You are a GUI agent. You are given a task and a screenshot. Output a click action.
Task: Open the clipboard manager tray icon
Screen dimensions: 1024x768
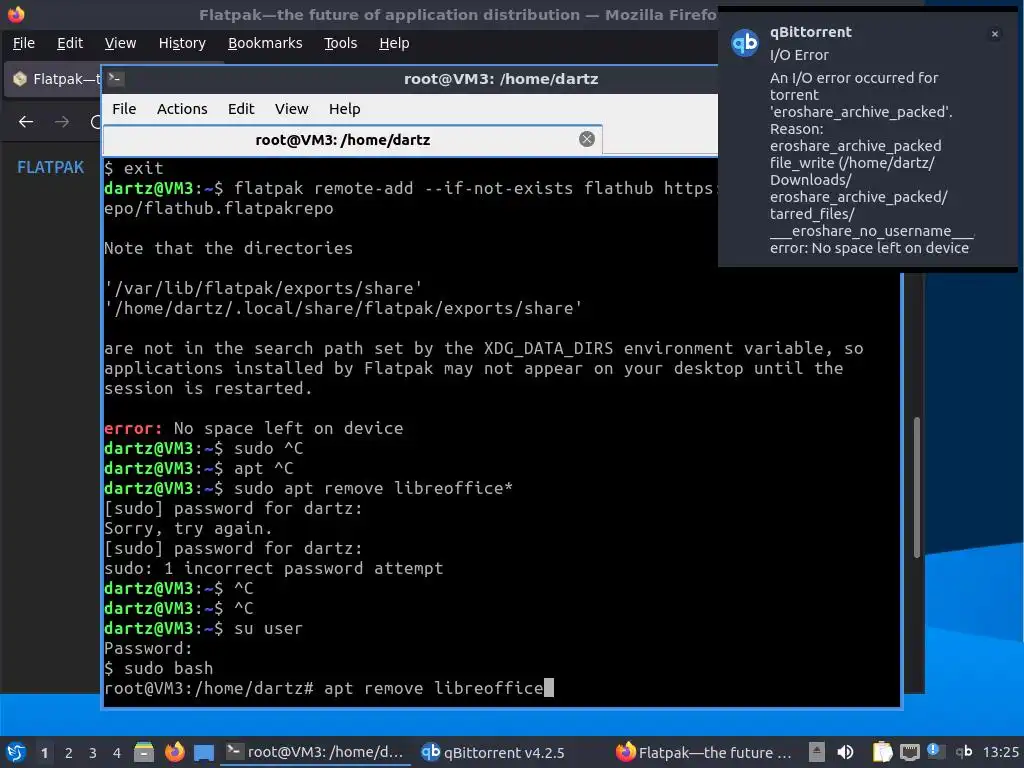[882, 752]
